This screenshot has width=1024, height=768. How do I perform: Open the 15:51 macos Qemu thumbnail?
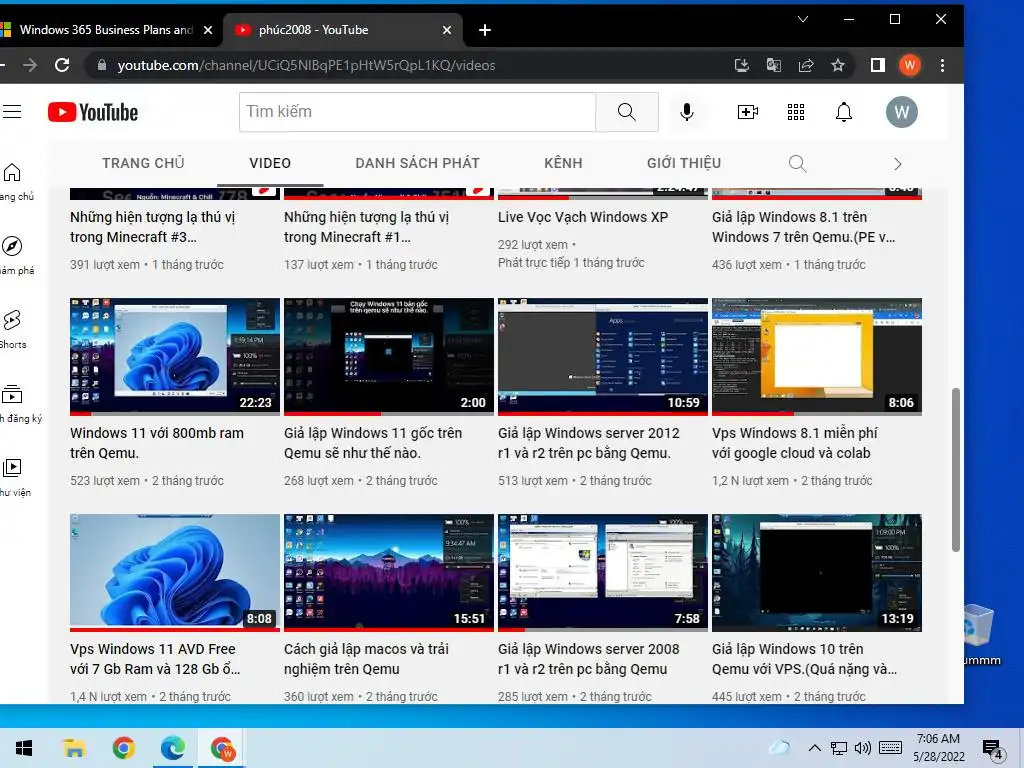[389, 572]
